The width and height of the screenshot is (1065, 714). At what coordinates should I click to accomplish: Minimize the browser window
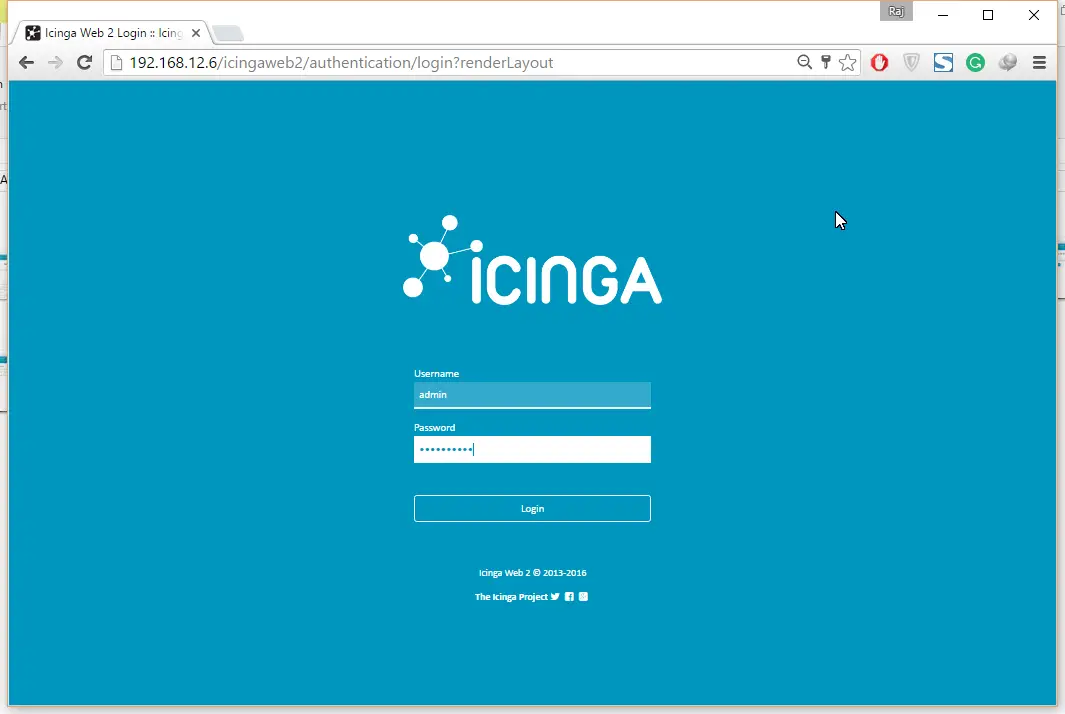[x=943, y=15]
